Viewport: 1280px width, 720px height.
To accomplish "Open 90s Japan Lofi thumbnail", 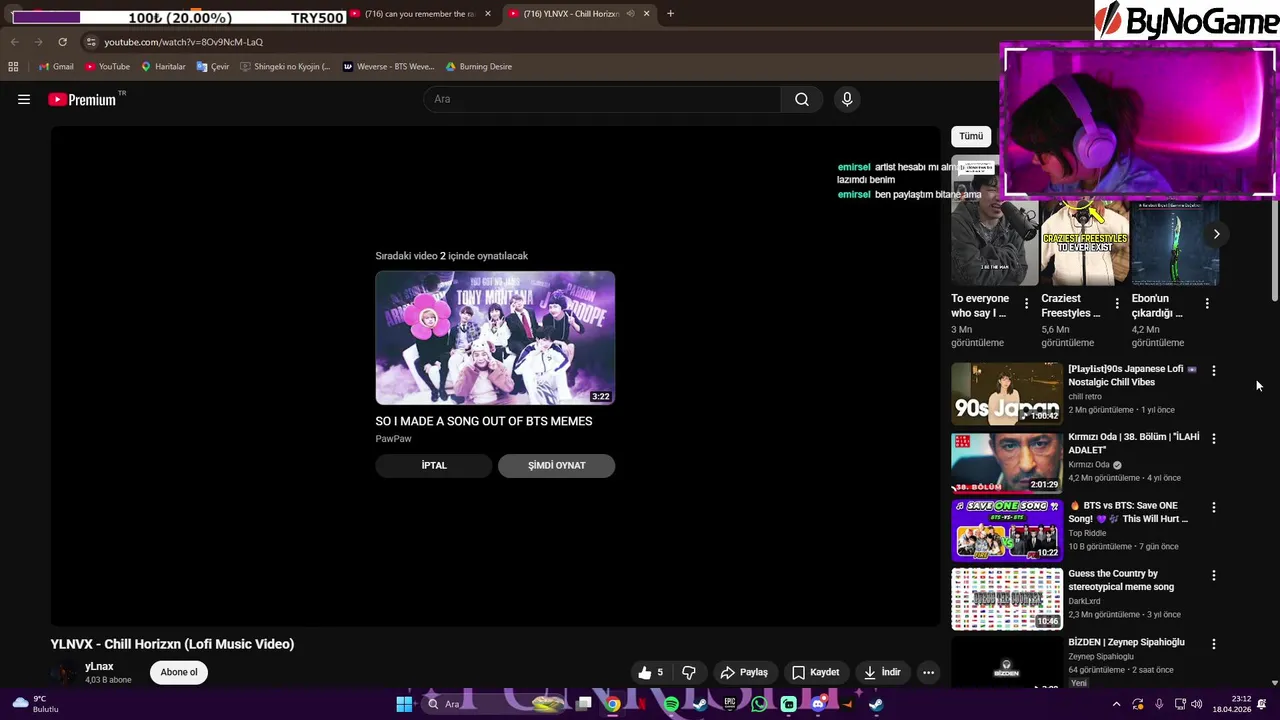I will point(1007,393).
